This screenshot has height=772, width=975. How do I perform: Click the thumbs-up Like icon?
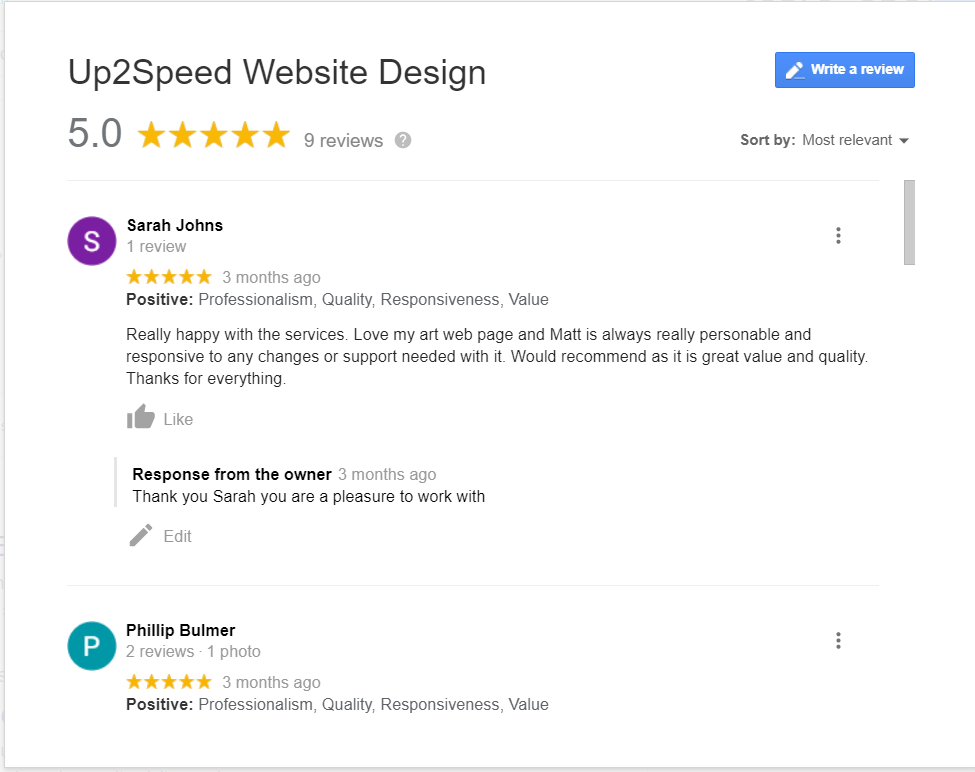[x=141, y=416]
